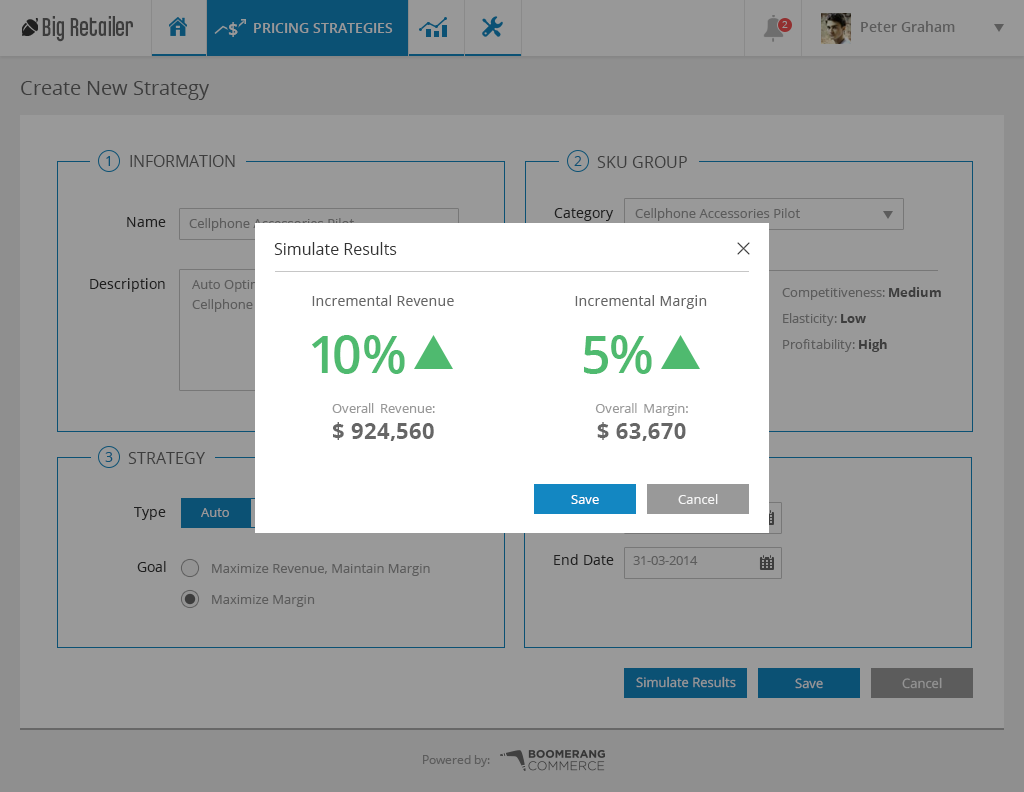This screenshot has height=792, width=1024.
Task: Click Peter Graham's profile avatar
Action: pyautogui.click(x=836, y=28)
